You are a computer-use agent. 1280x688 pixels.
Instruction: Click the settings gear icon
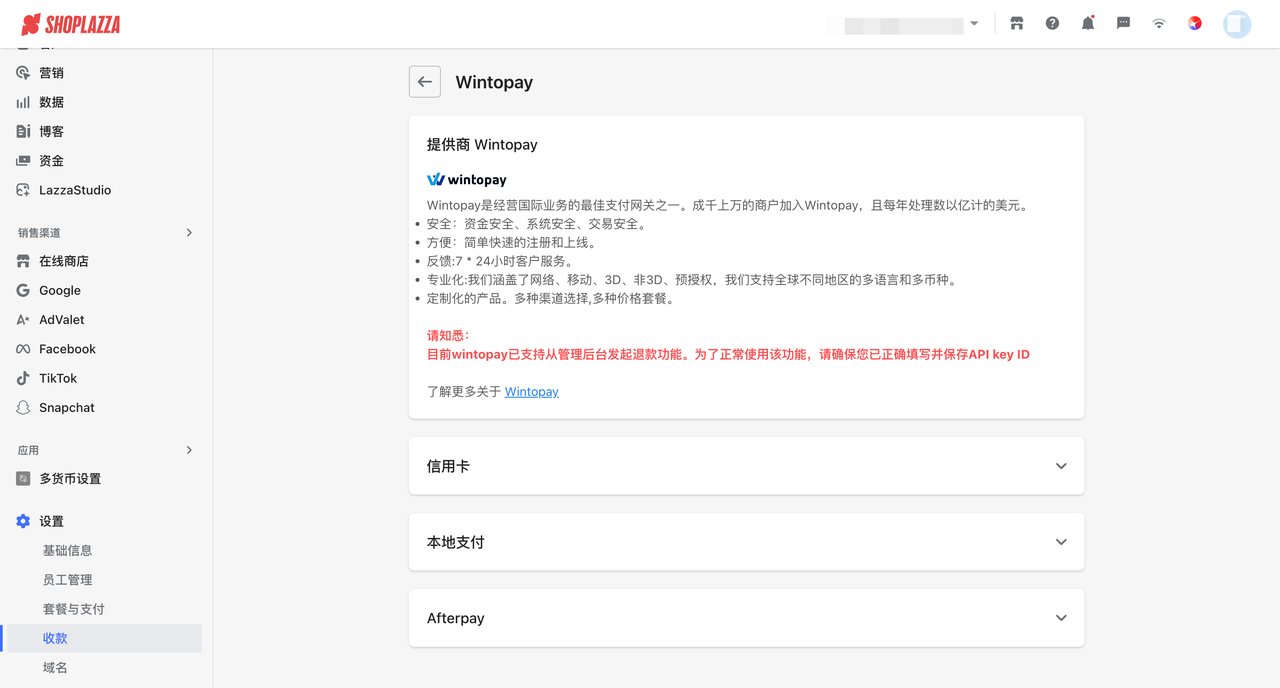pos(23,521)
